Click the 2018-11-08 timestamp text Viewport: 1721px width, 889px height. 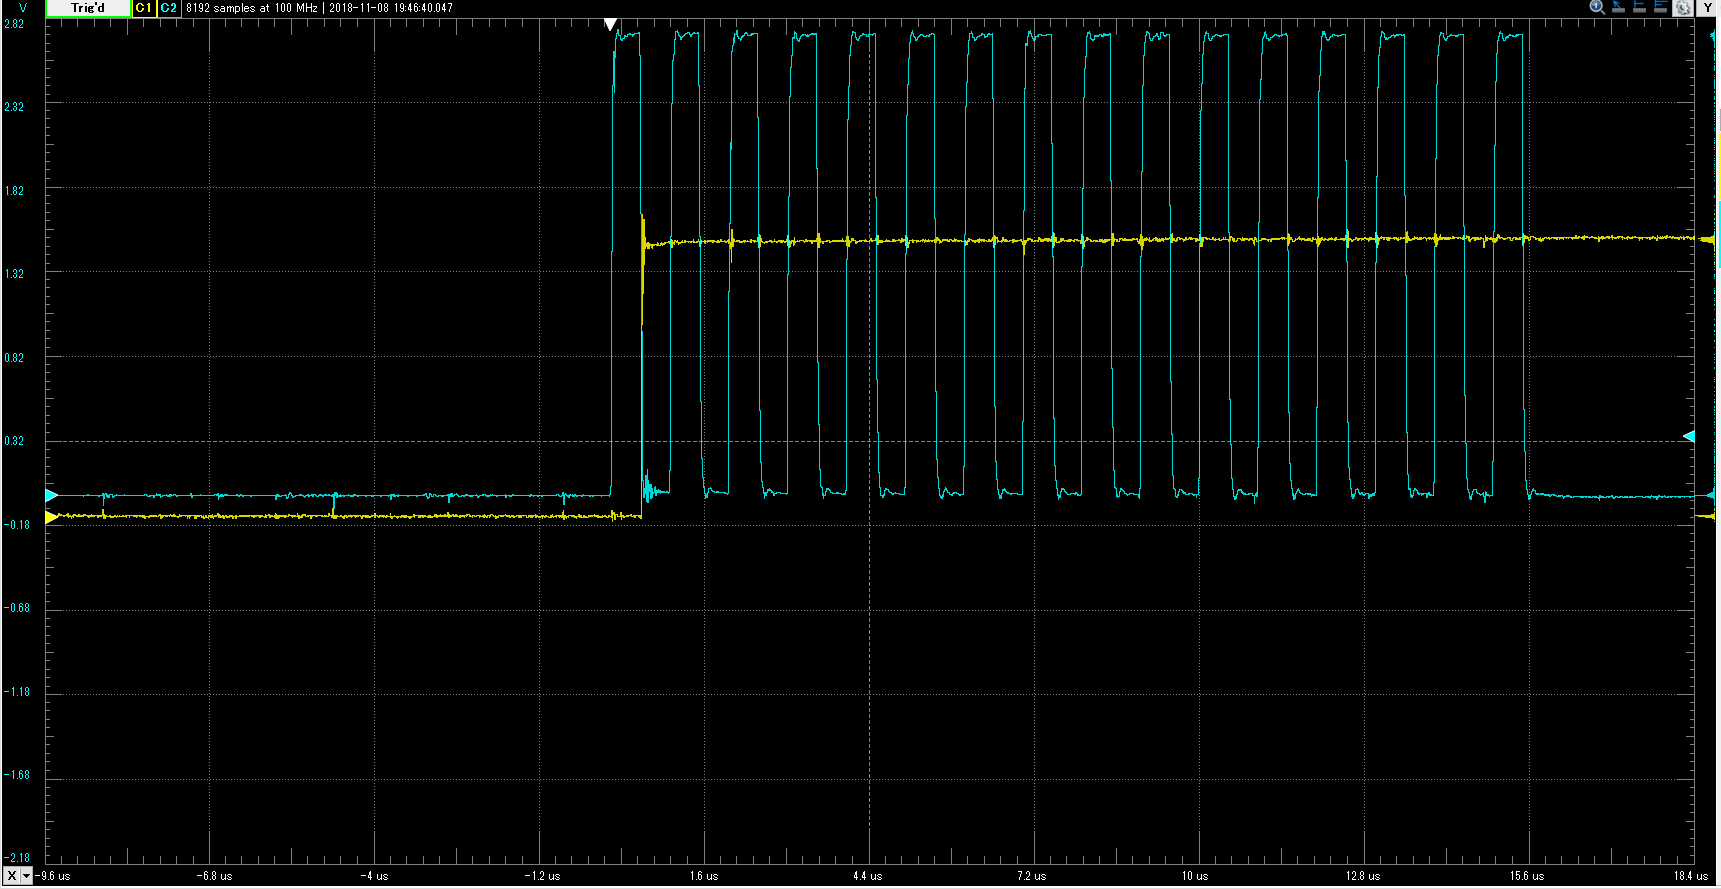point(391,8)
